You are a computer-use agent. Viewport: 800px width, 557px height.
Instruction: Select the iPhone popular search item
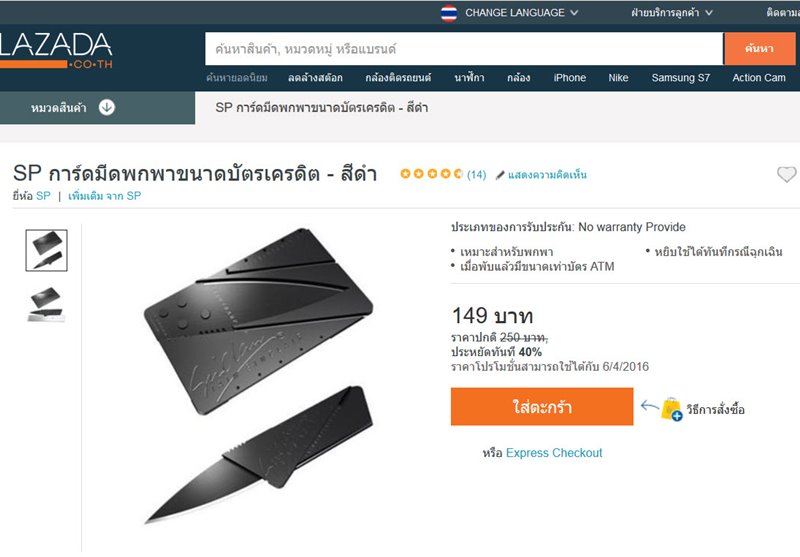(569, 78)
